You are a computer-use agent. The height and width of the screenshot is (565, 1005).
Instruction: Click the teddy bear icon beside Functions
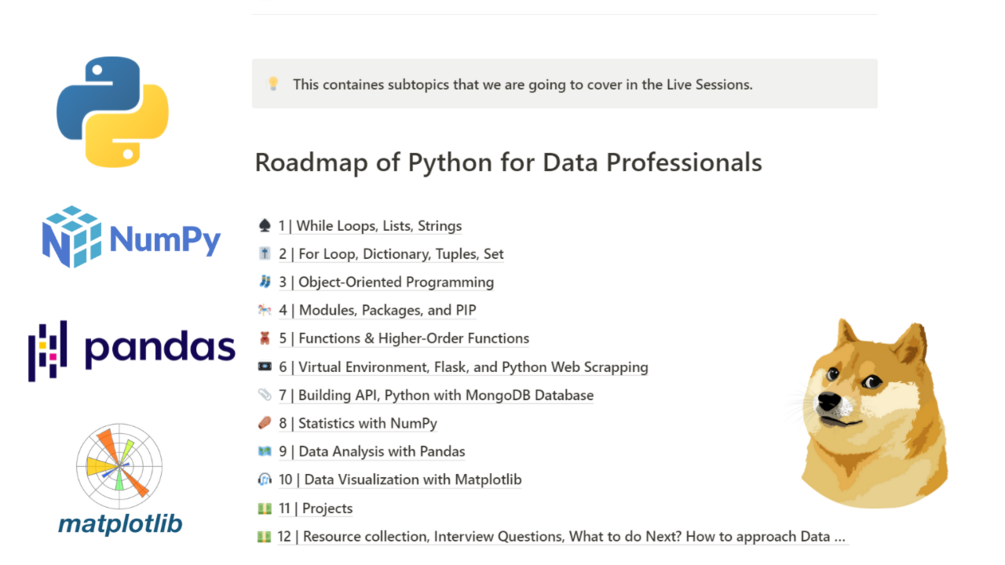click(265, 338)
